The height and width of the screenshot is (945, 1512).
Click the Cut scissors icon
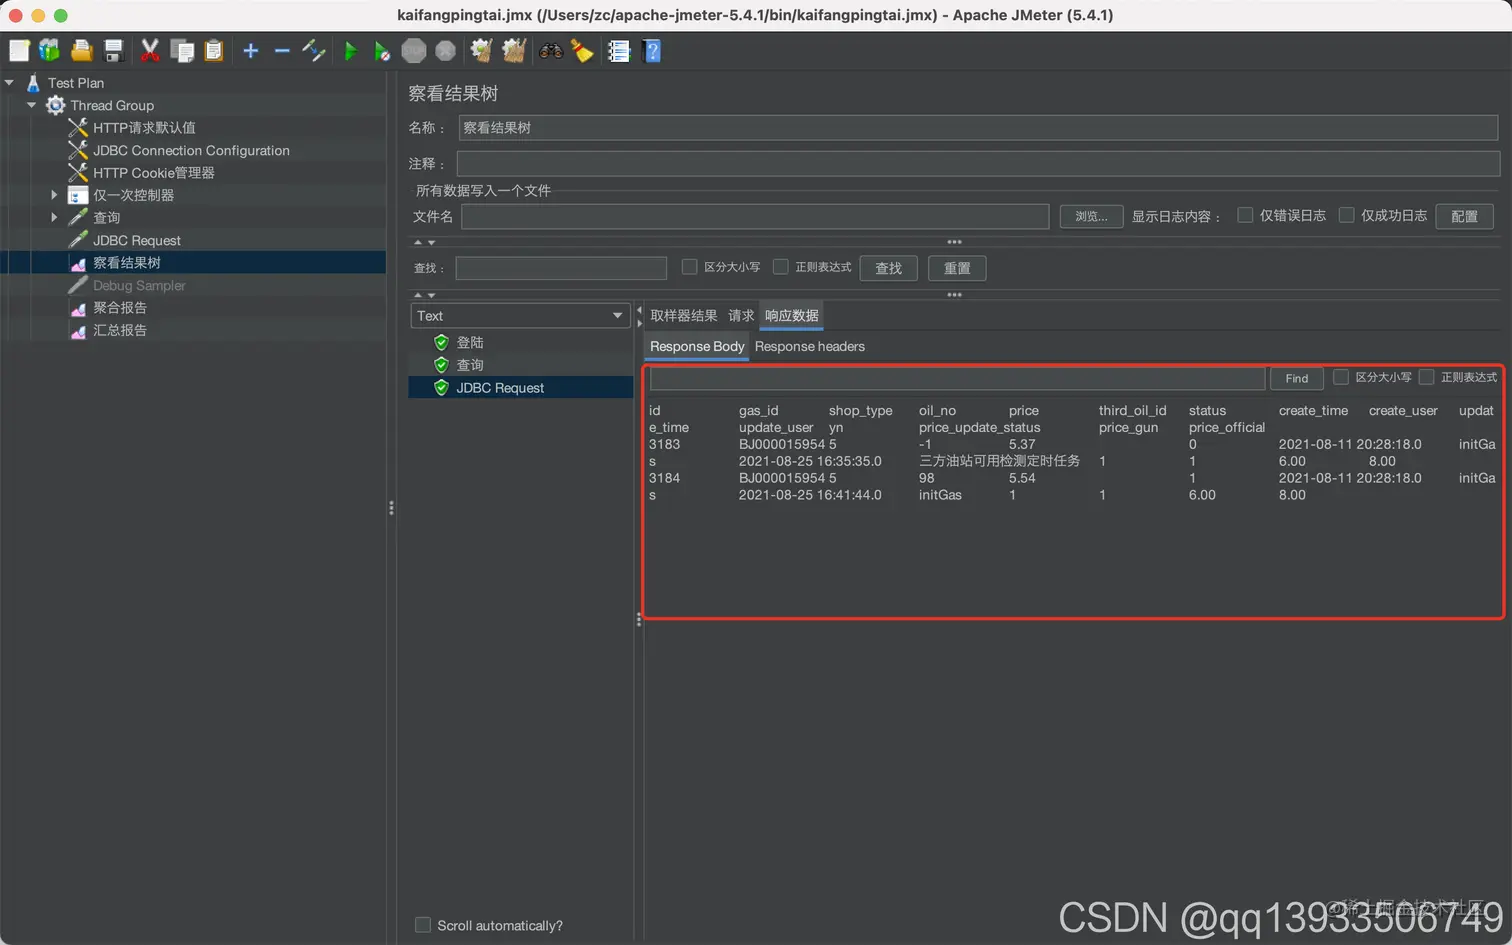tap(150, 51)
